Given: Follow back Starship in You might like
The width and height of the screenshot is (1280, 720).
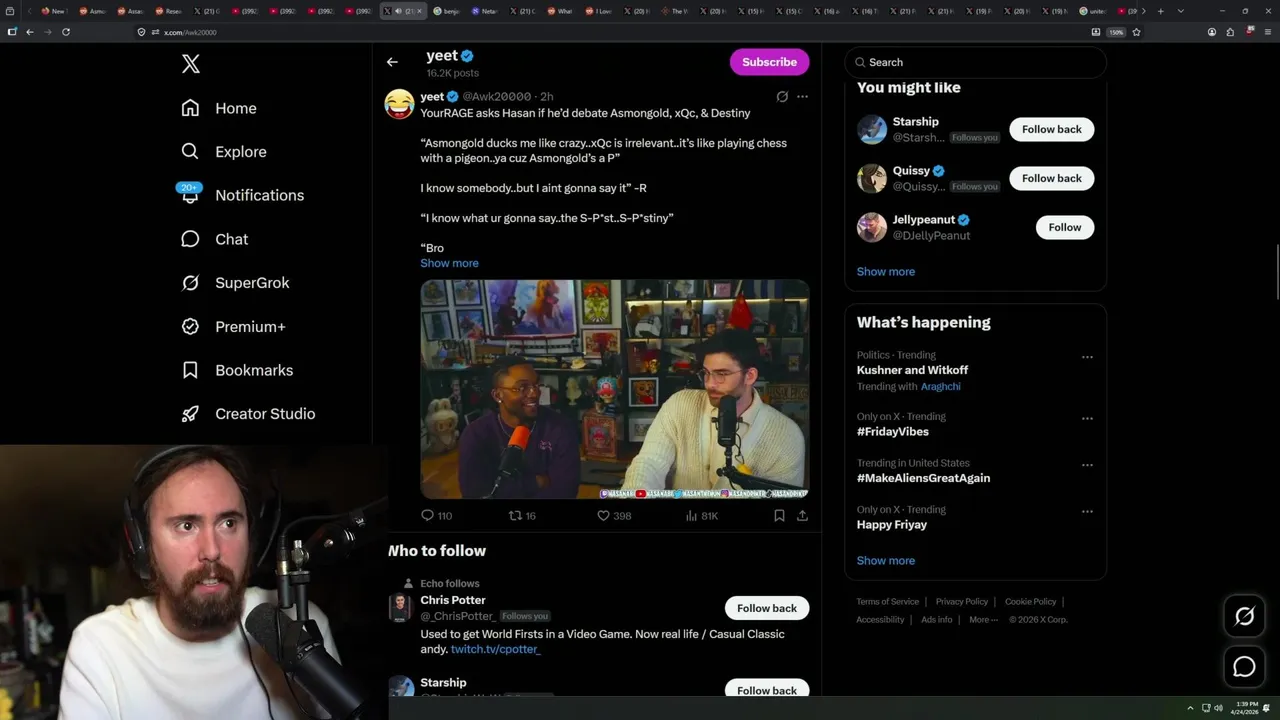Looking at the screenshot, I should [1051, 129].
